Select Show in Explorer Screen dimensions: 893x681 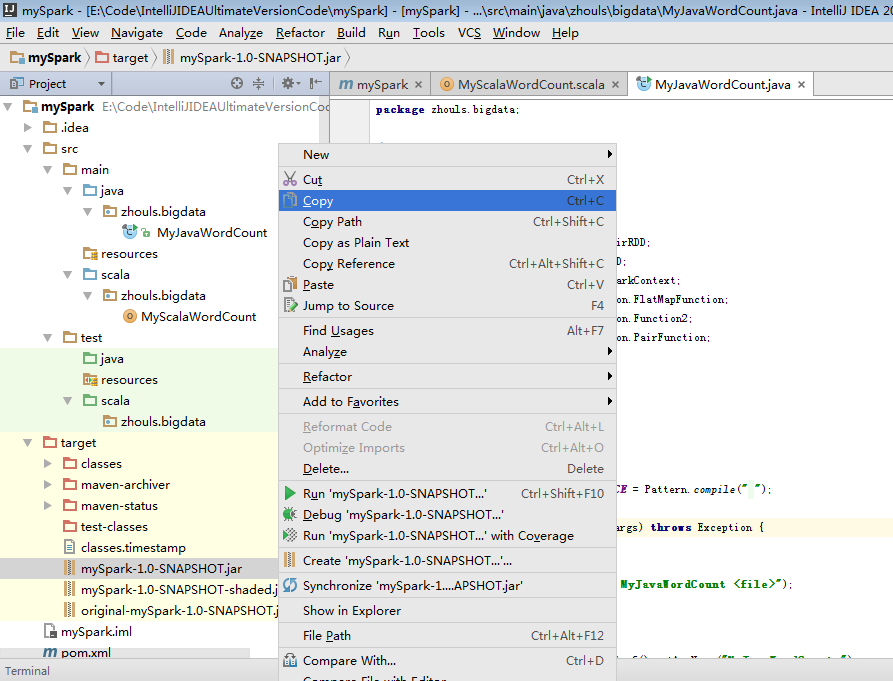[x=447, y=610]
